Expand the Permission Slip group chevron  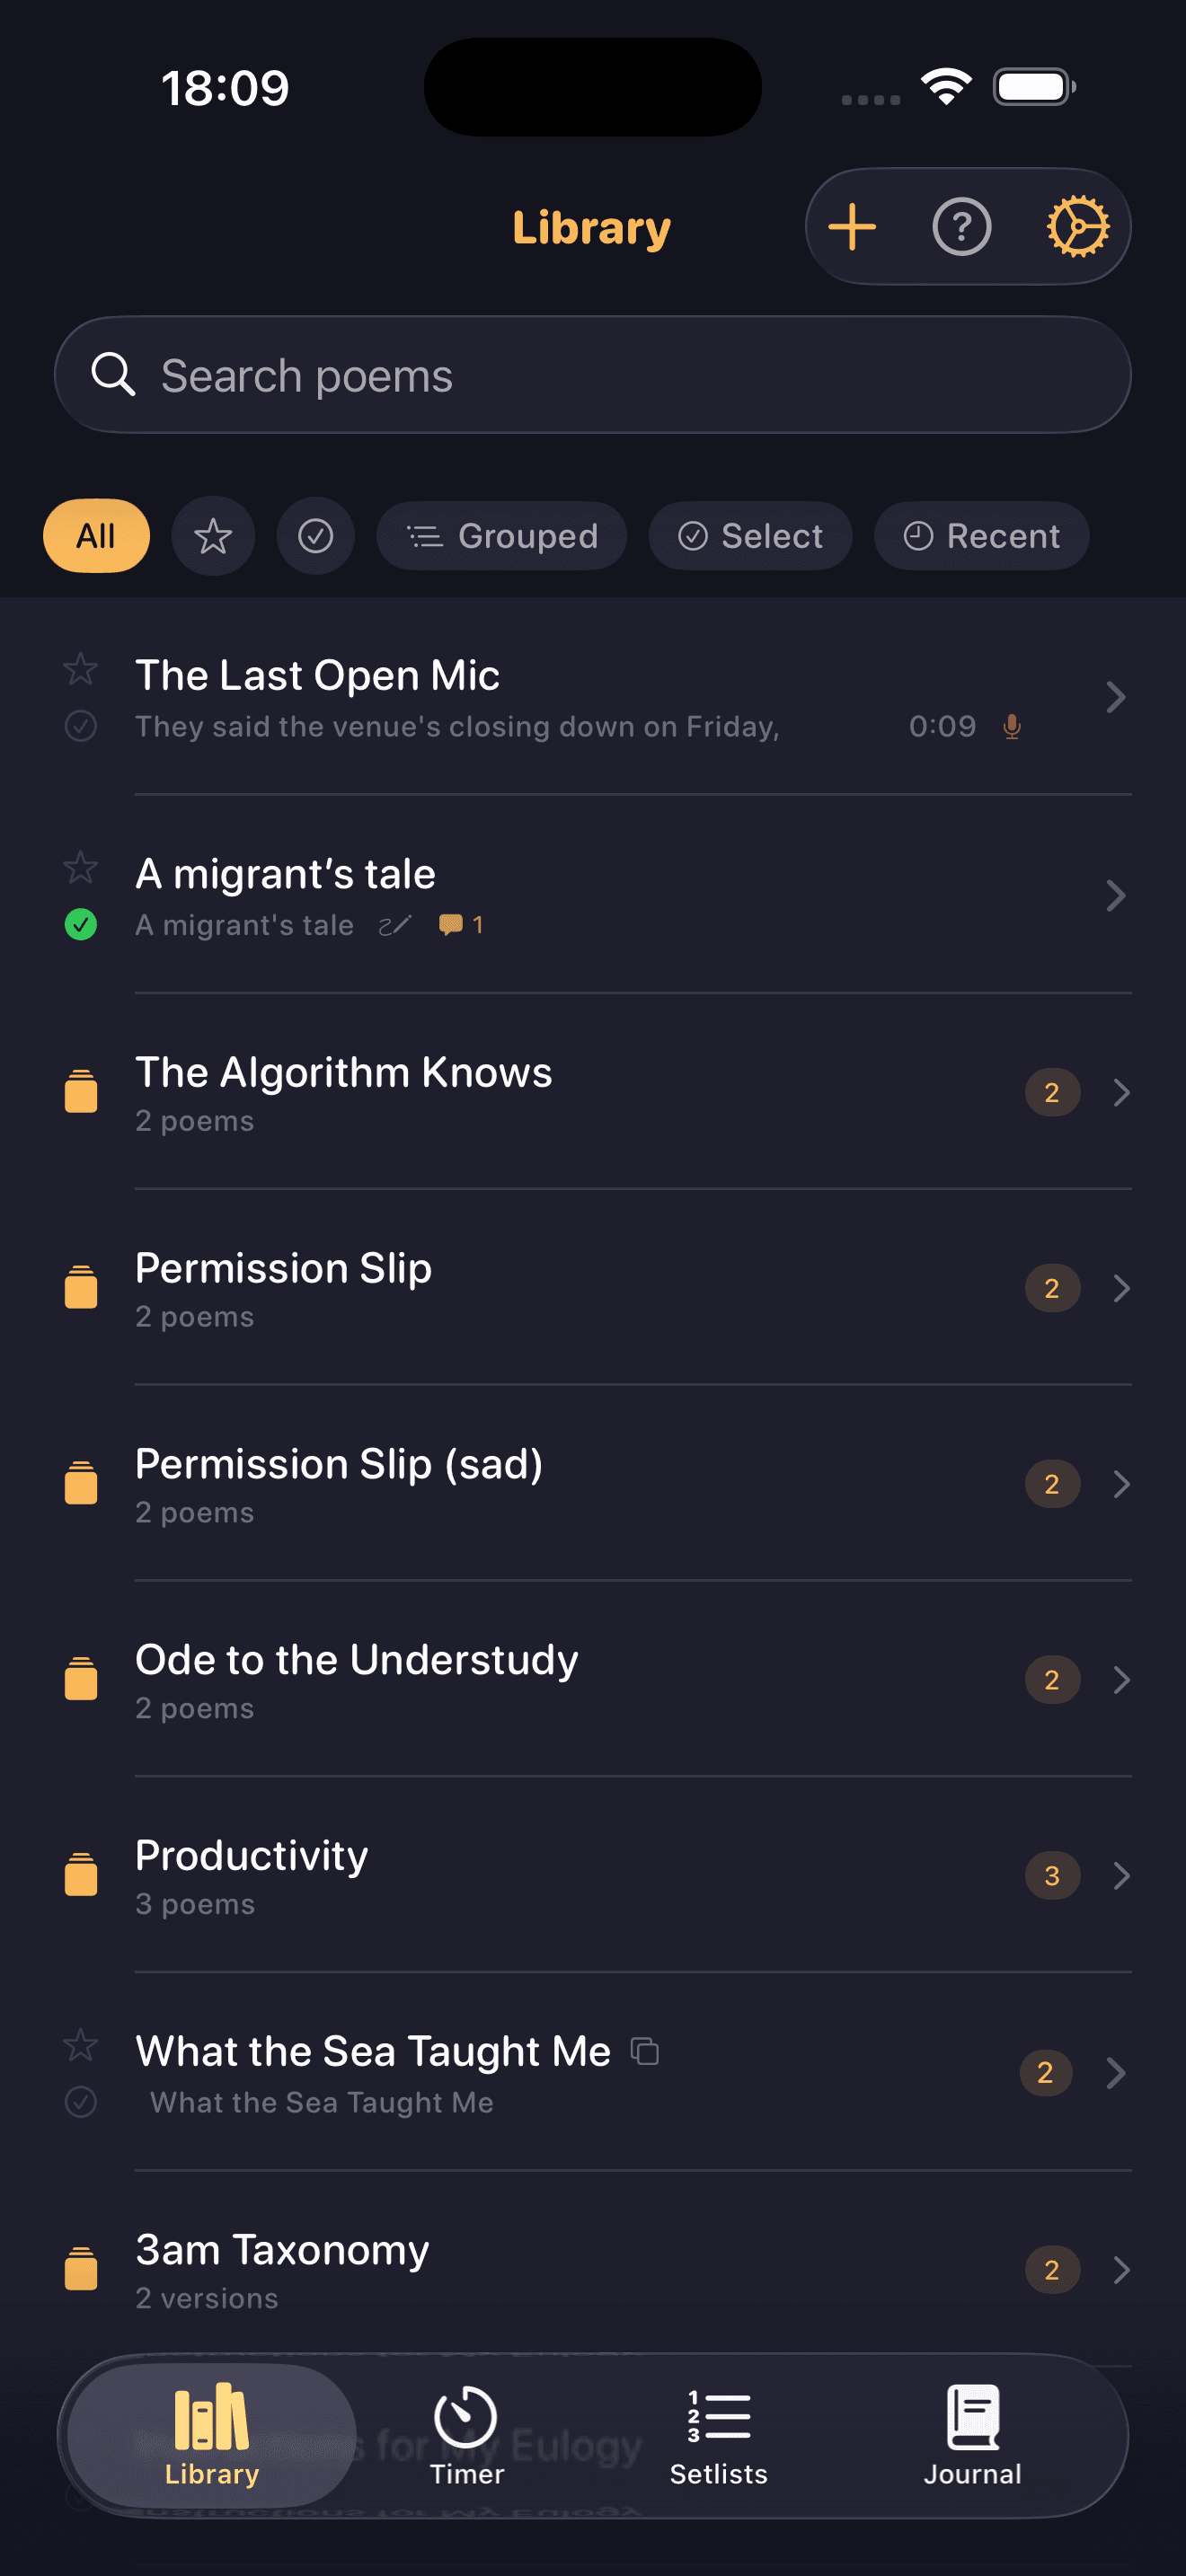coord(1121,1288)
